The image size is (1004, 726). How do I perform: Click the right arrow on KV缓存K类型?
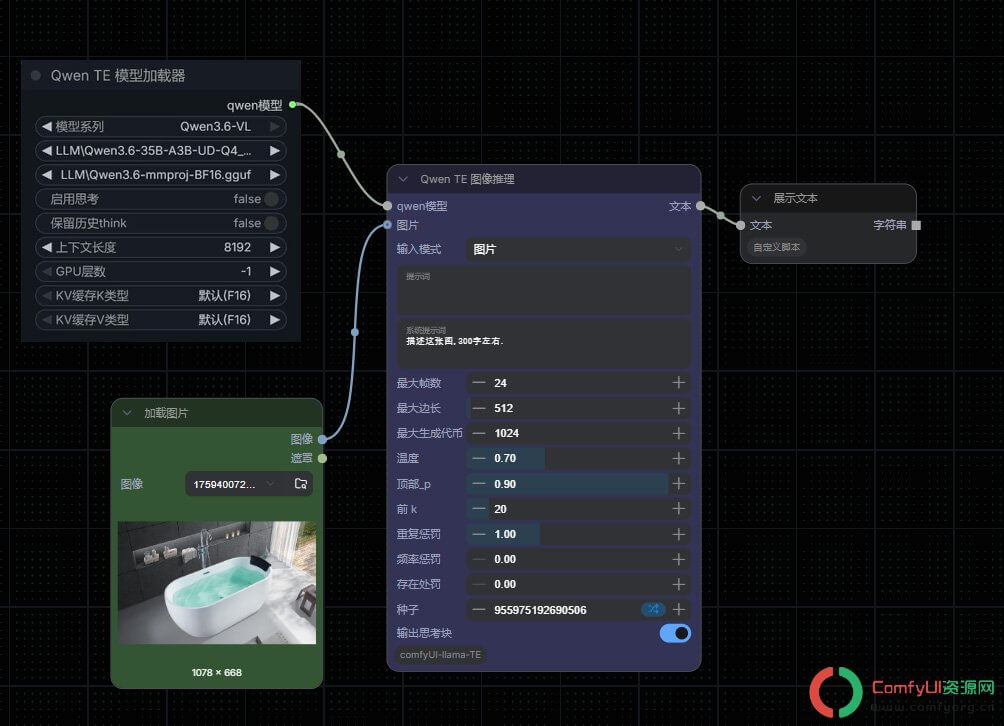tap(275, 296)
